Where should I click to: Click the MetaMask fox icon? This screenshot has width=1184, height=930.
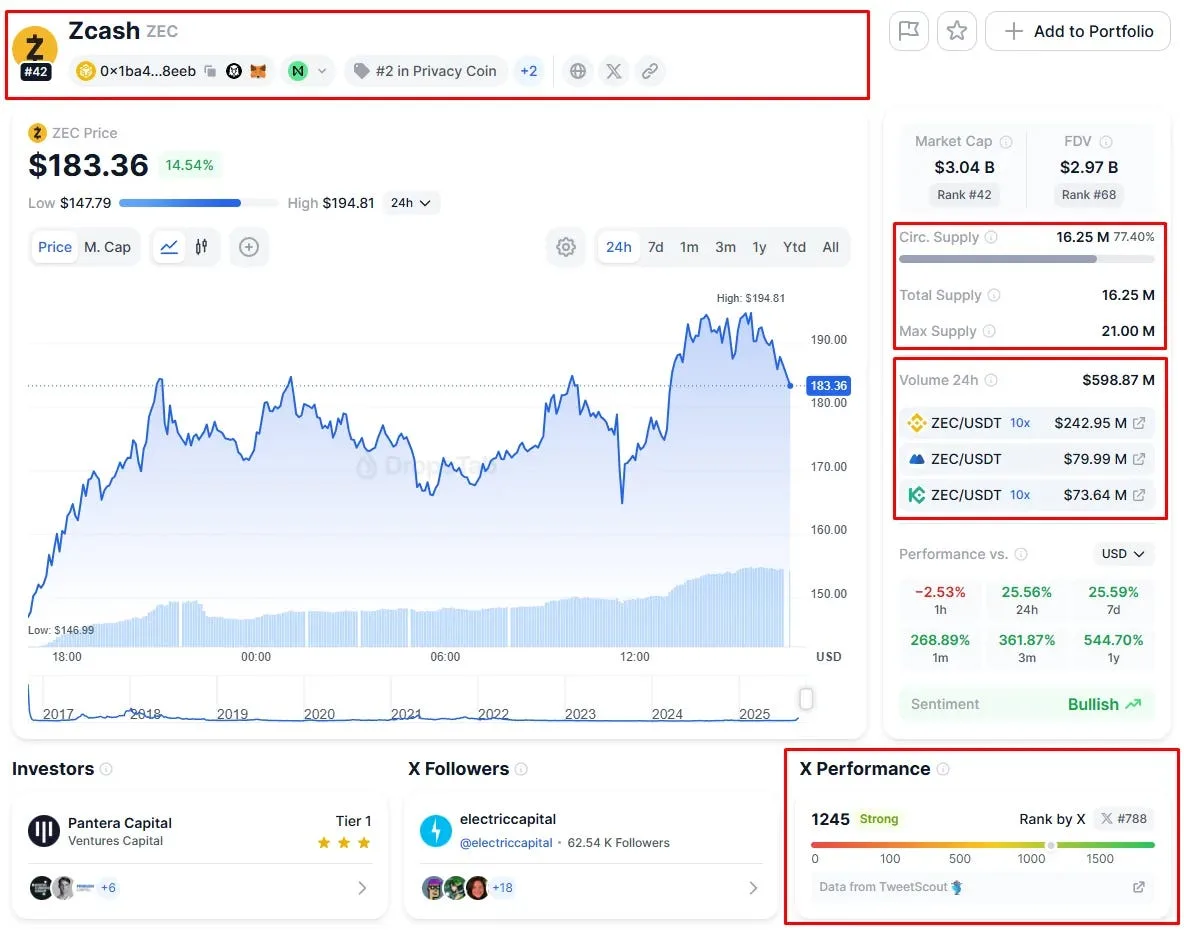click(x=258, y=71)
